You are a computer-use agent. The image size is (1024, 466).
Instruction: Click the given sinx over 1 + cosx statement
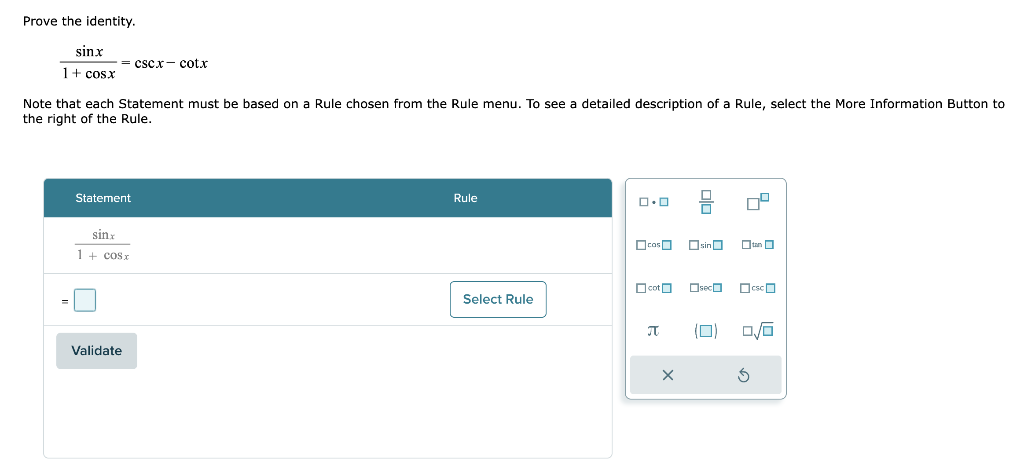[103, 245]
